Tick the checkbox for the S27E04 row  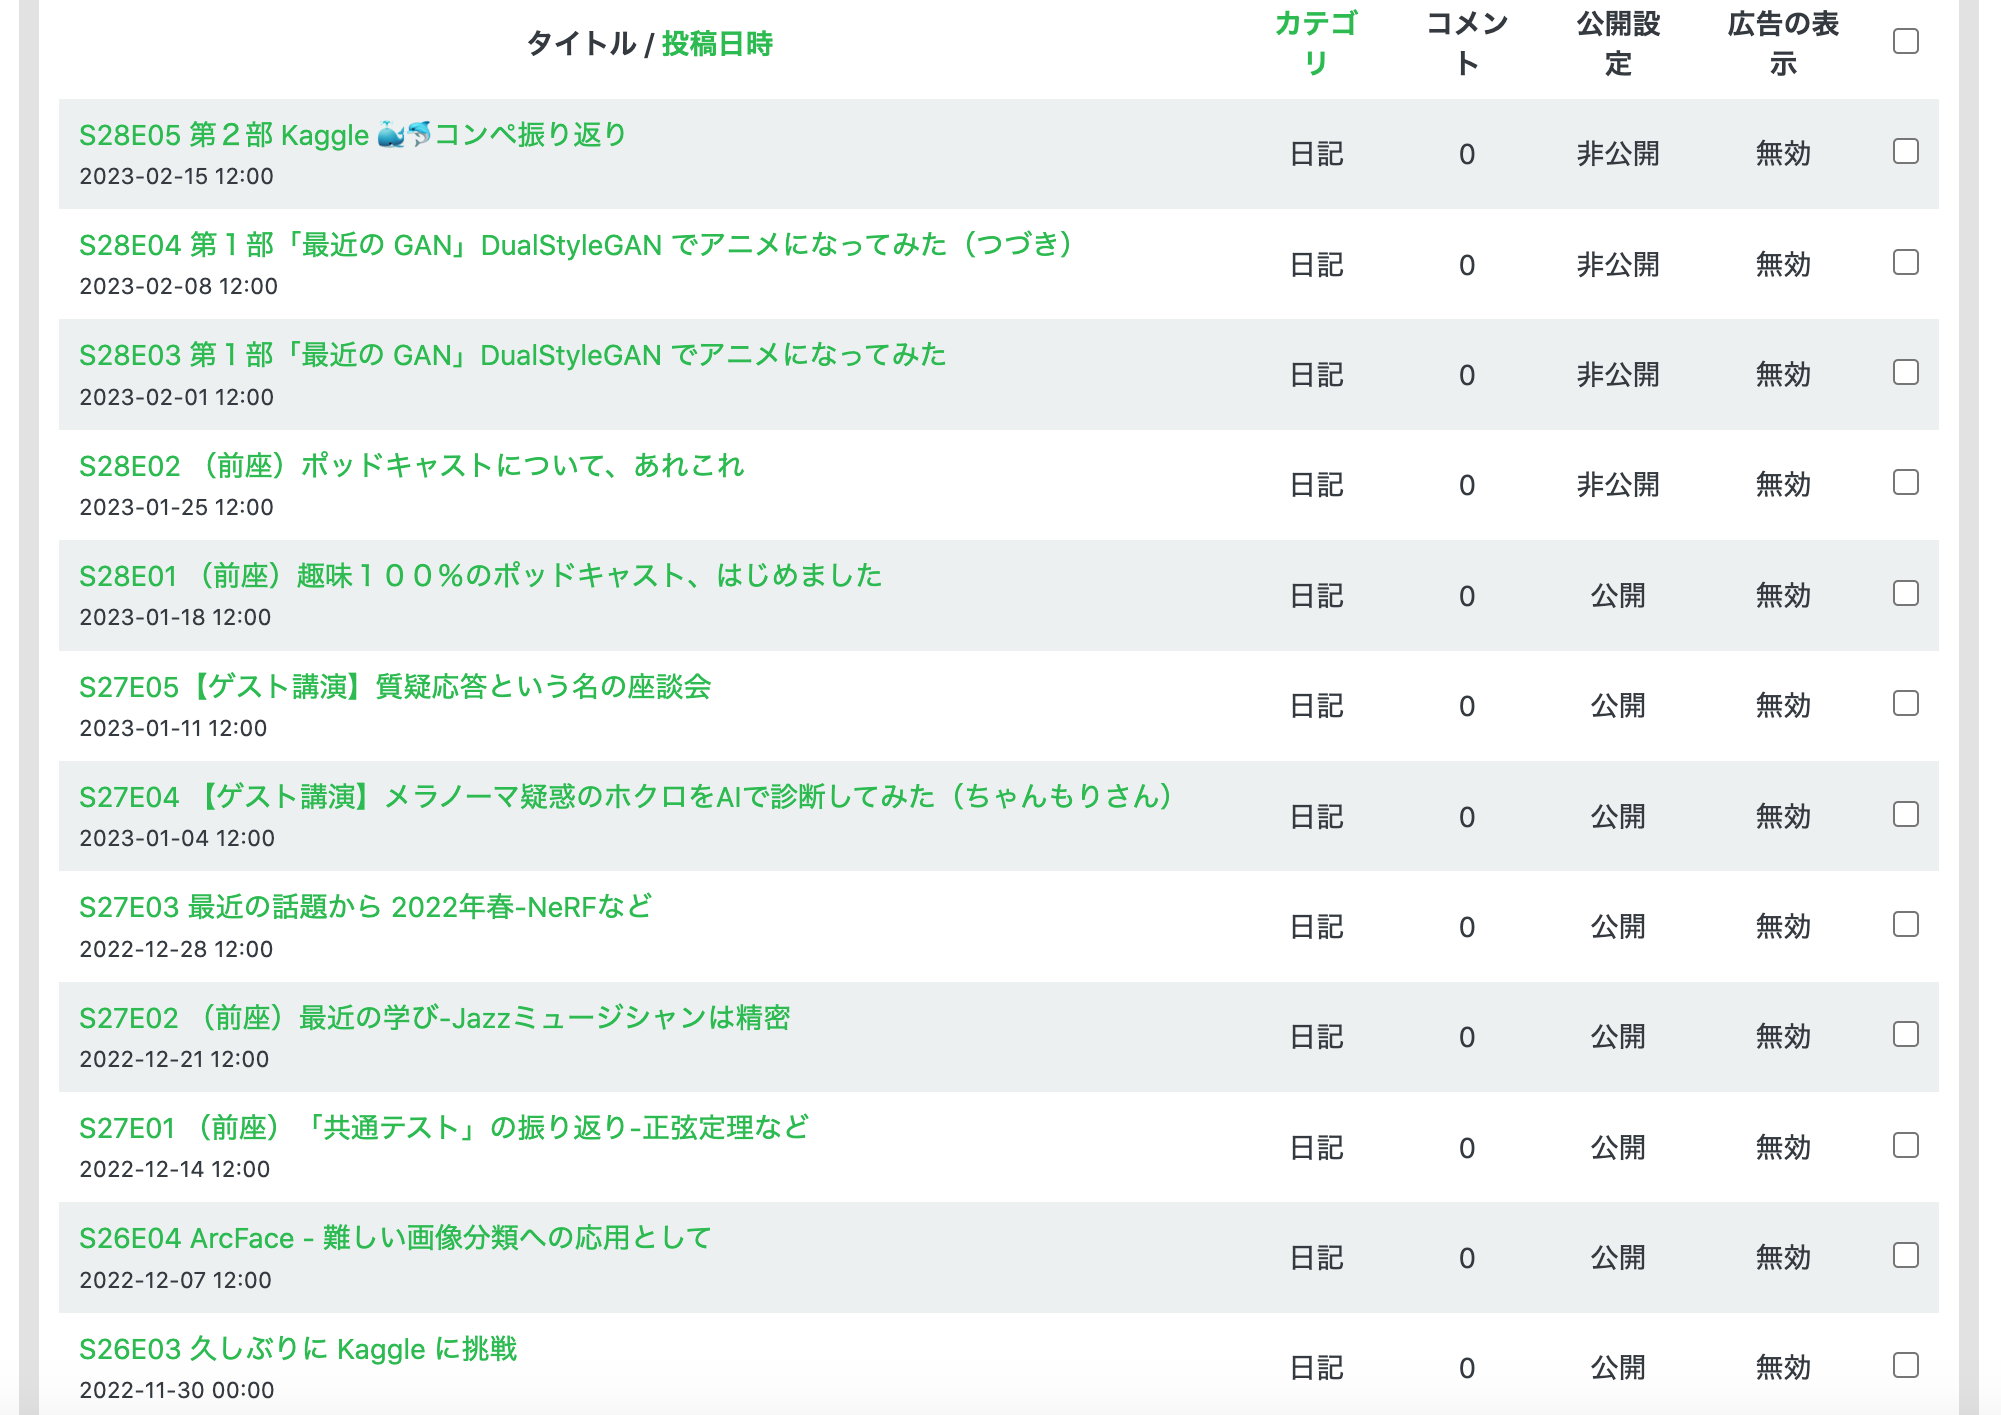click(1905, 814)
